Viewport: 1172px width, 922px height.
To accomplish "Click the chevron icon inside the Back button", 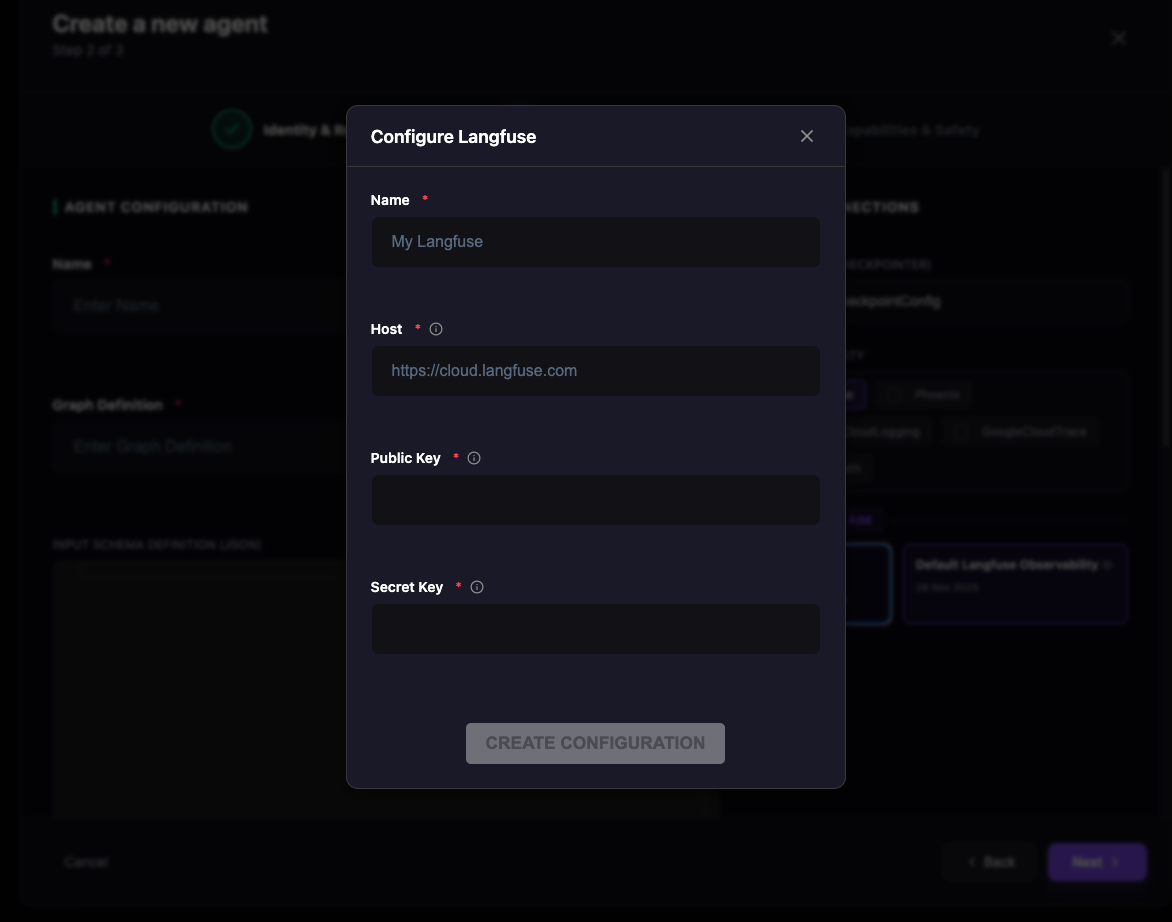I will click(971, 862).
